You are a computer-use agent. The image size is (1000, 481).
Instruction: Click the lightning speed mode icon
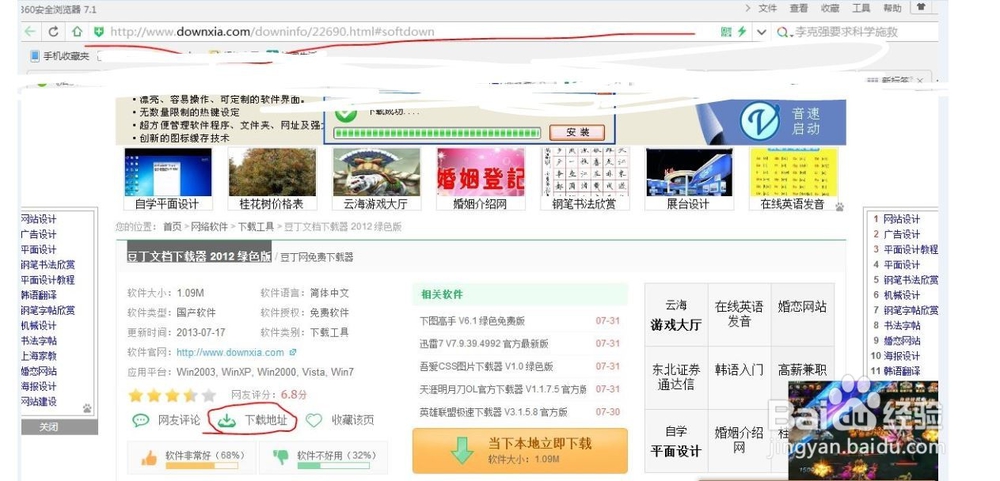tap(742, 31)
